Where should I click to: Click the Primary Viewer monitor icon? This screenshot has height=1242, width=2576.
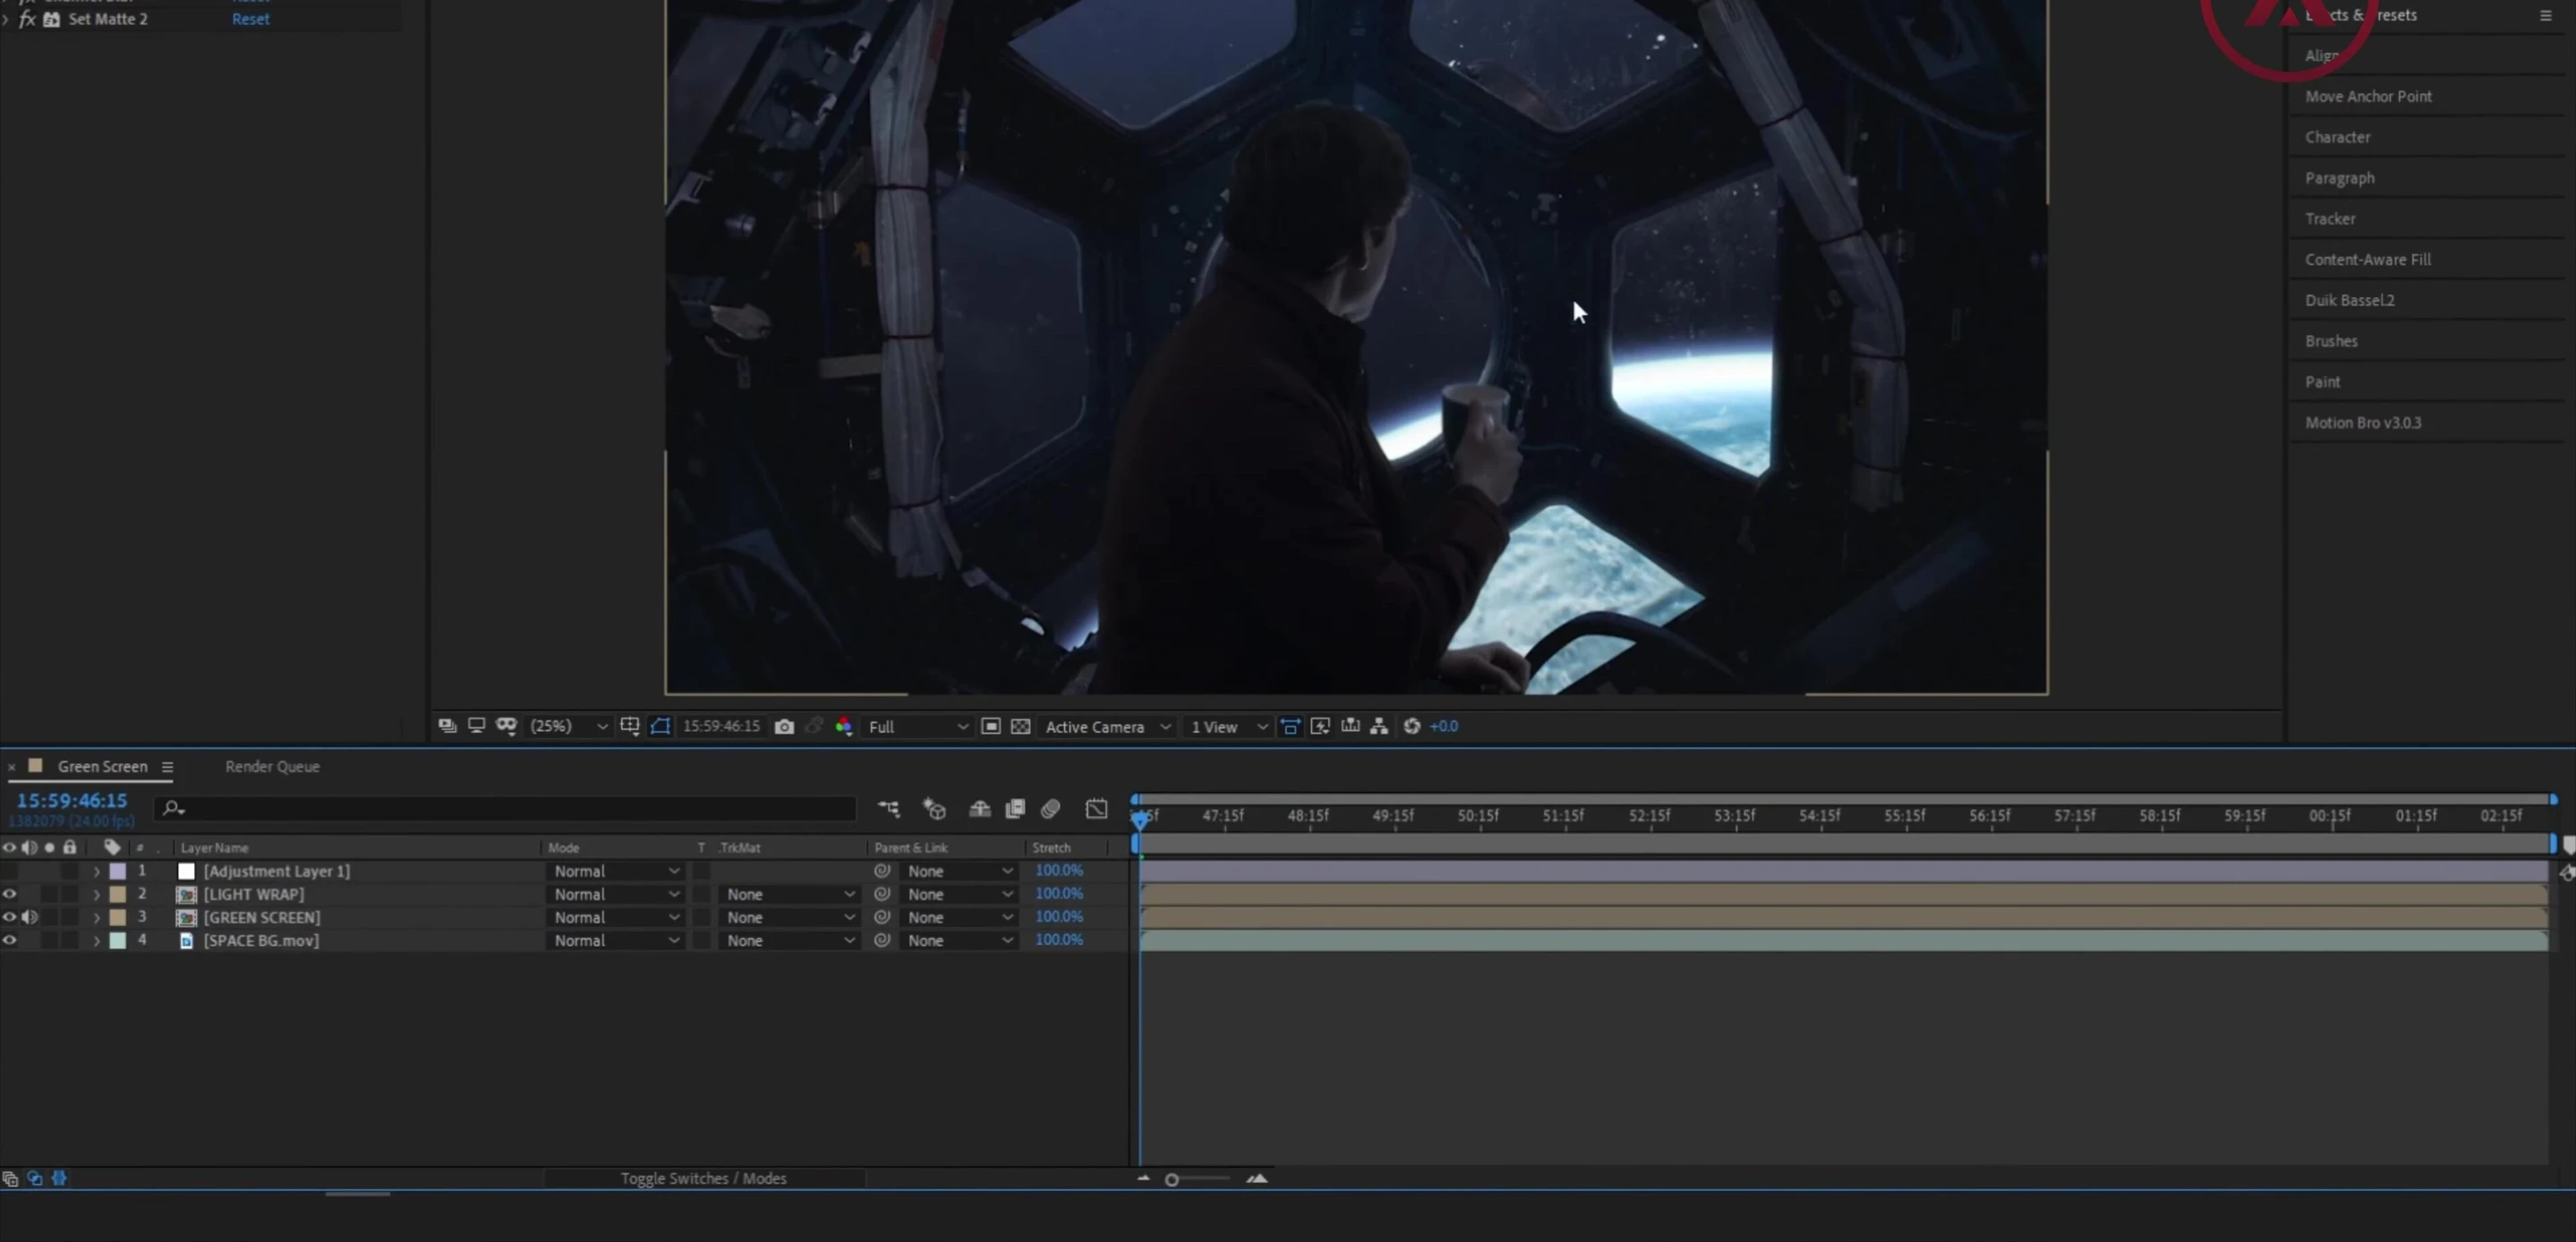(476, 726)
